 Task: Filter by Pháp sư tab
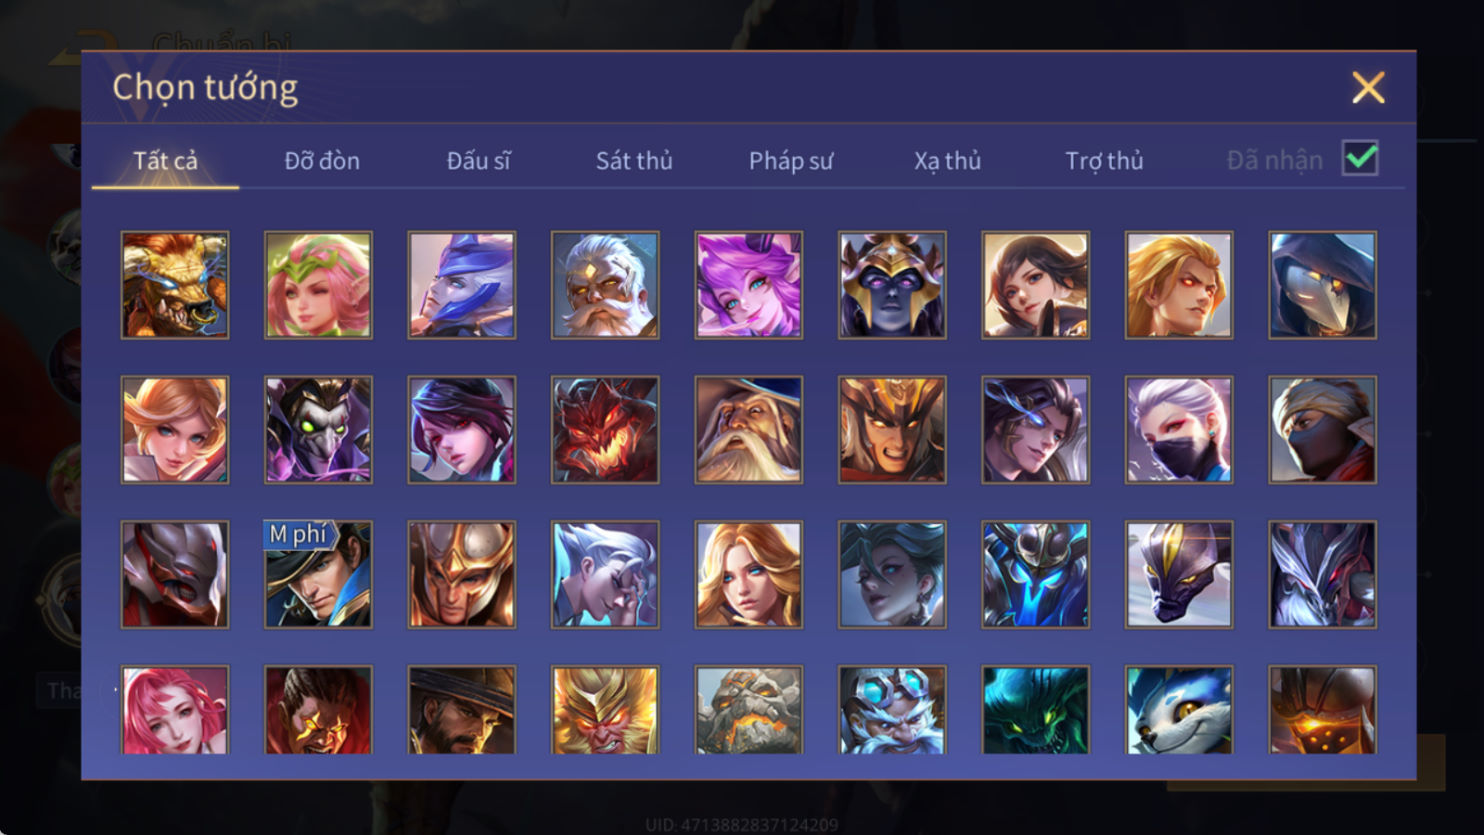[x=791, y=160]
